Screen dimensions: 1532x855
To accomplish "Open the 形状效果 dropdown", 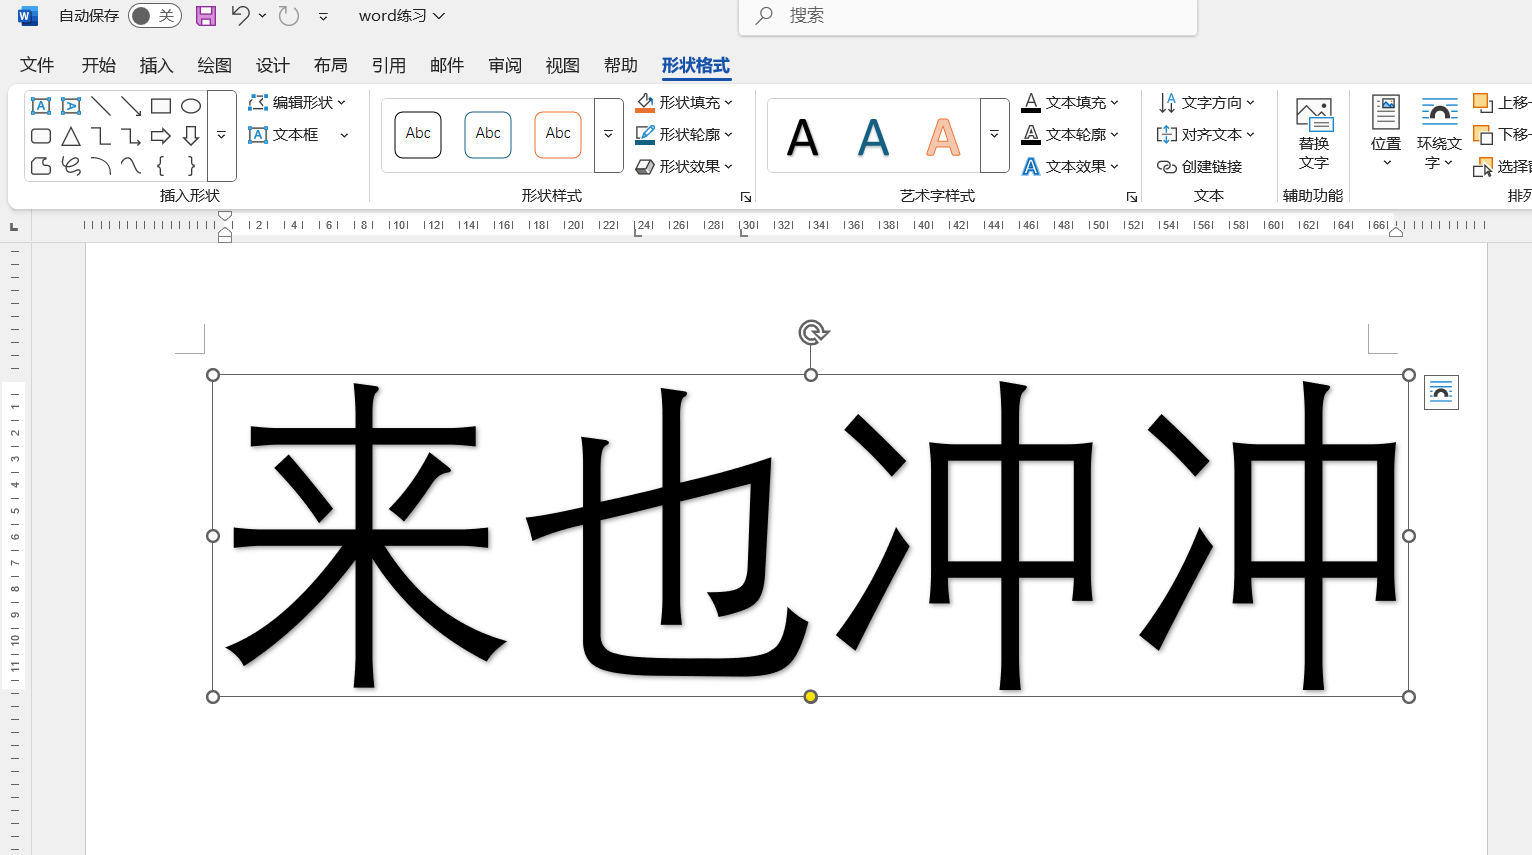I will (x=685, y=166).
